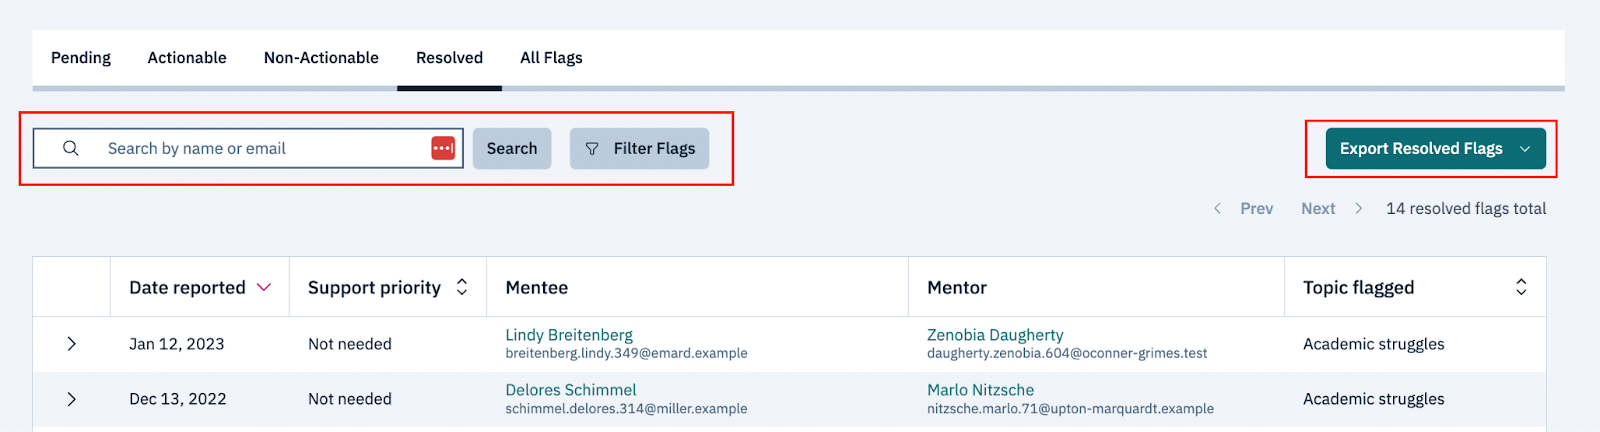Toggle Support priority sort arrows
1600x432 pixels.
click(x=462, y=287)
